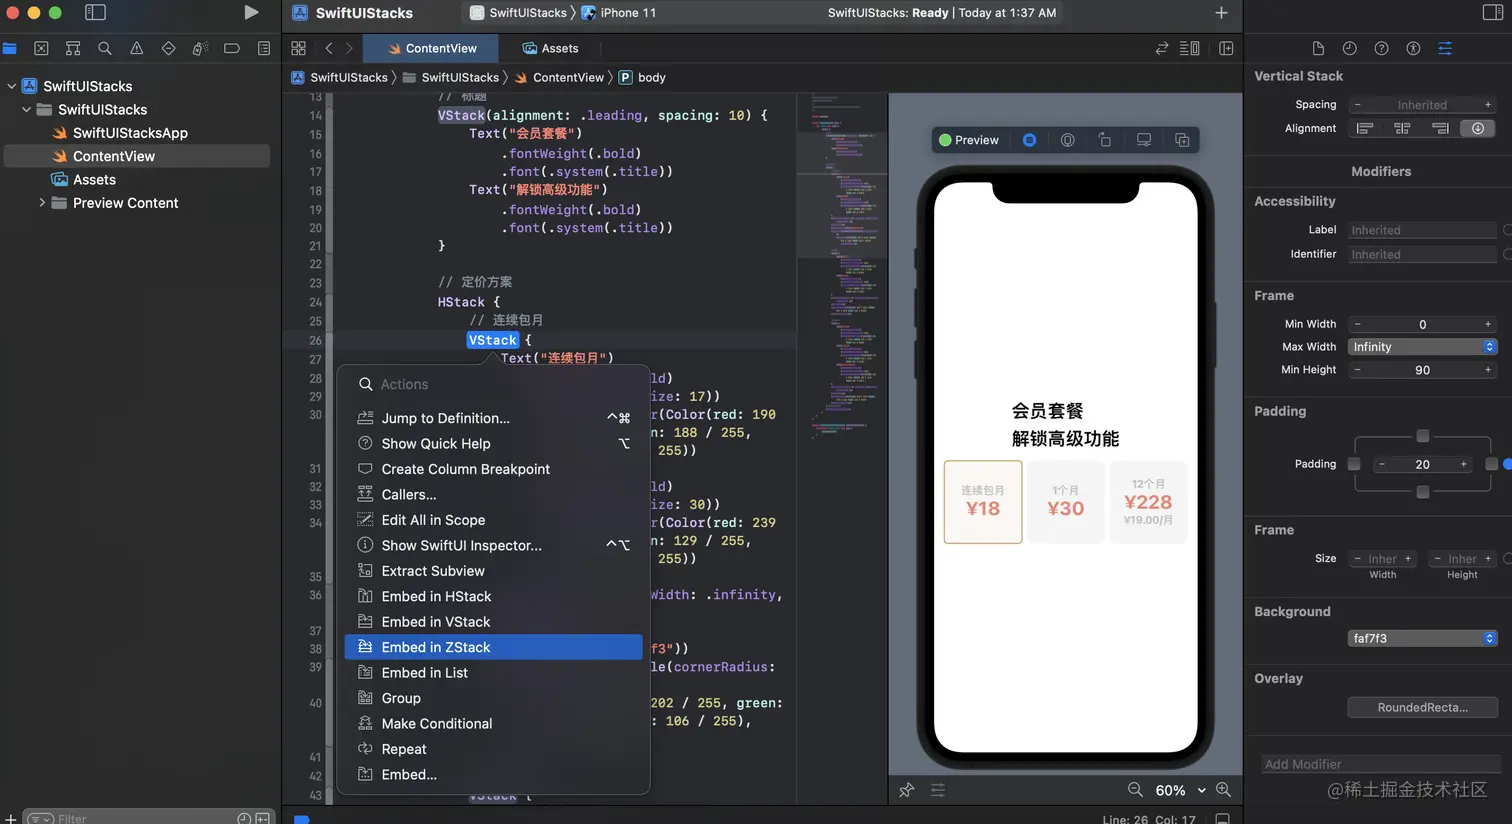The height and width of the screenshot is (824, 1512).
Task: Open the source control navigator icon
Action: click(41, 48)
